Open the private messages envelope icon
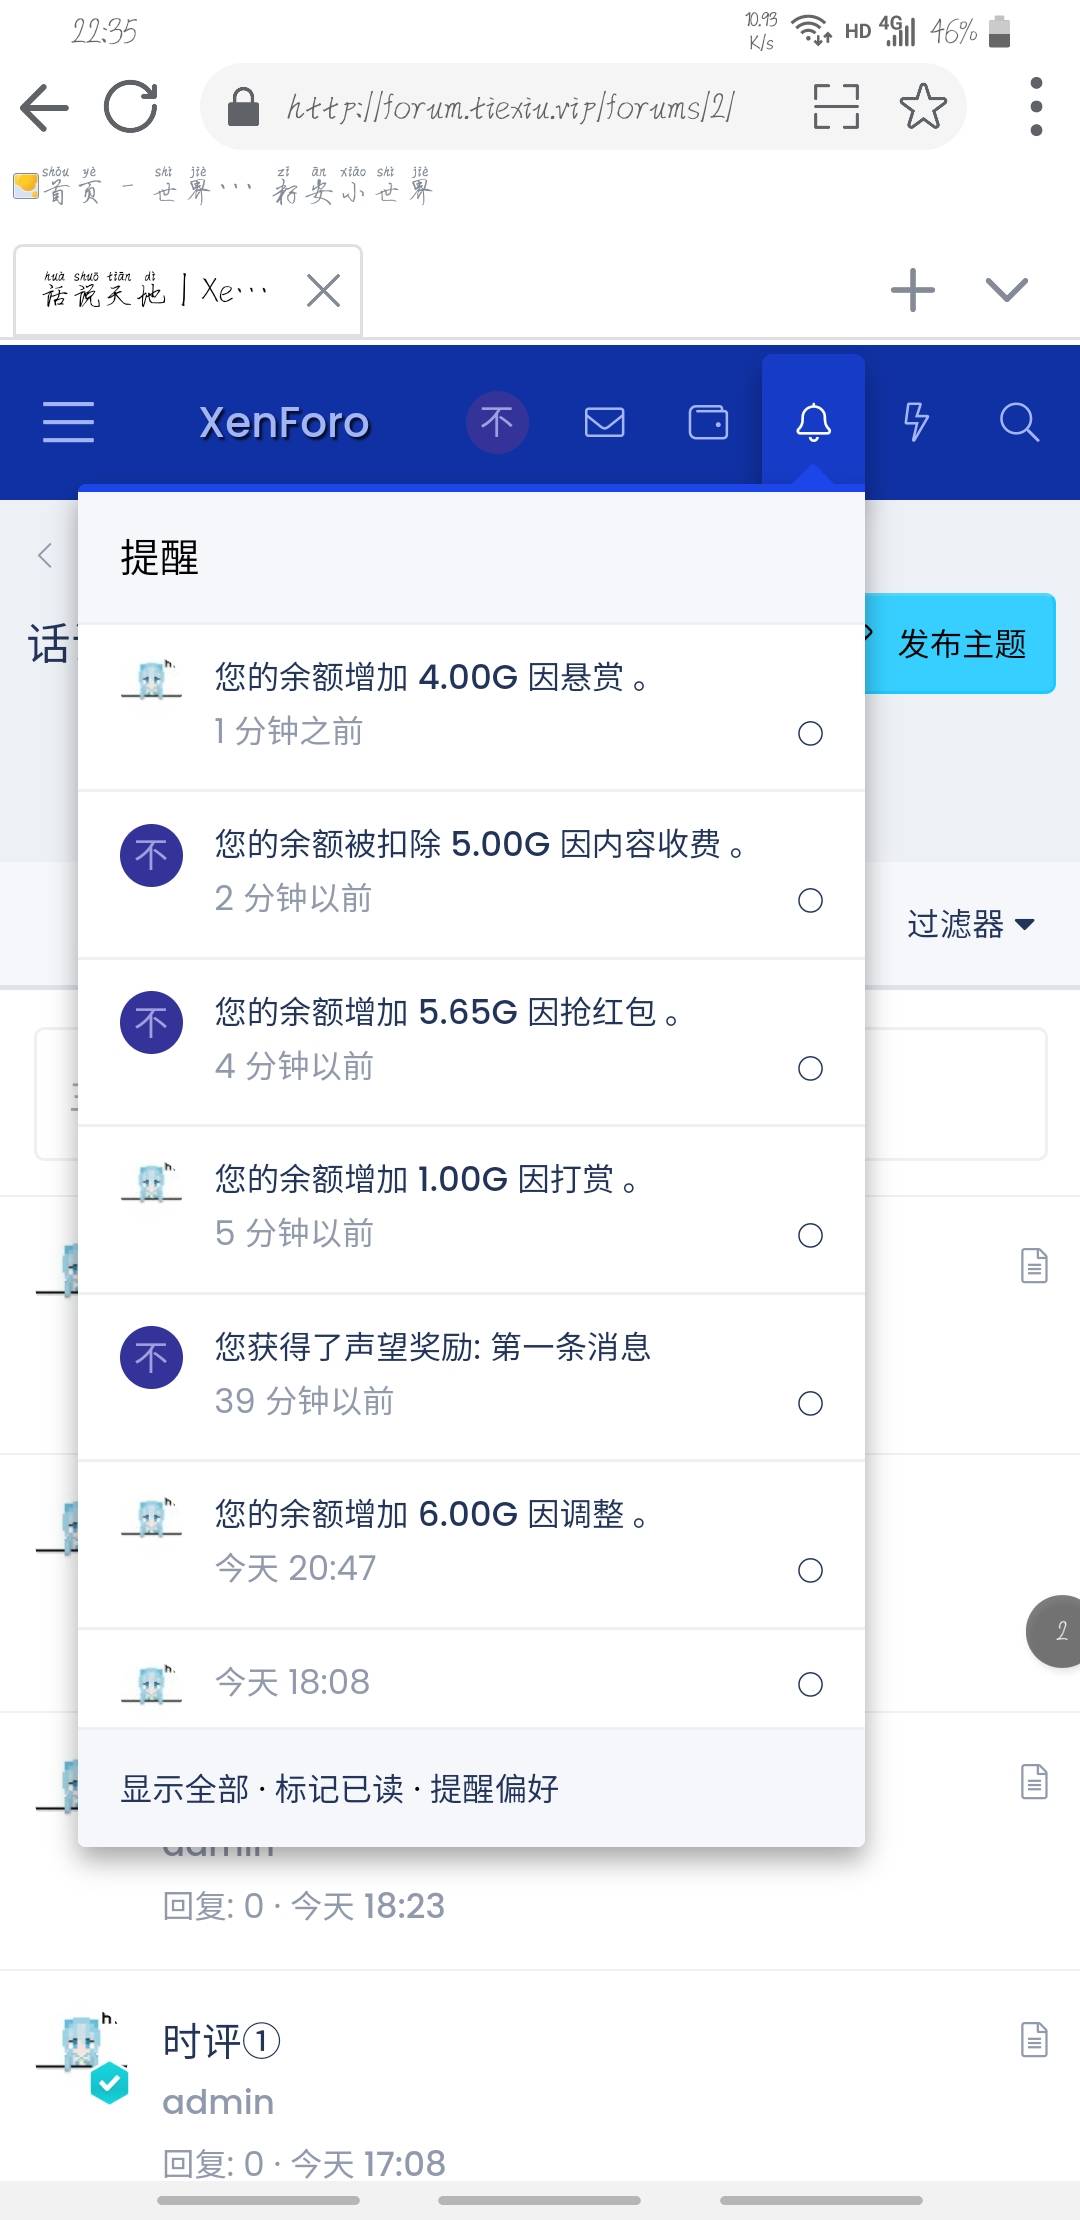The height and width of the screenshot is (2220, 1080). pos(604,422)
